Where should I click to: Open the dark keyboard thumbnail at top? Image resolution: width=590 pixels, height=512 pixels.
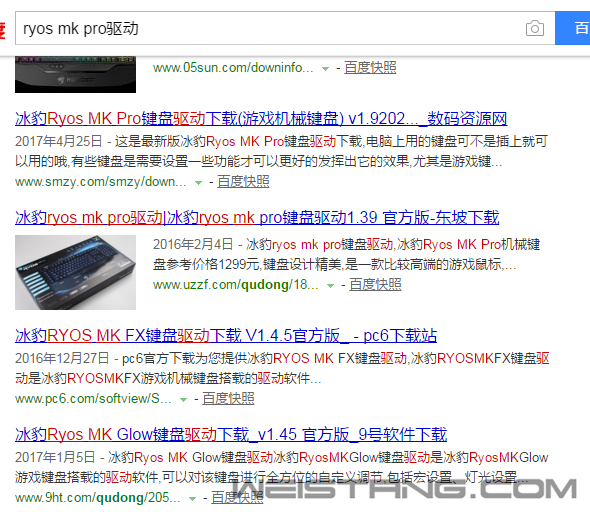75,74
